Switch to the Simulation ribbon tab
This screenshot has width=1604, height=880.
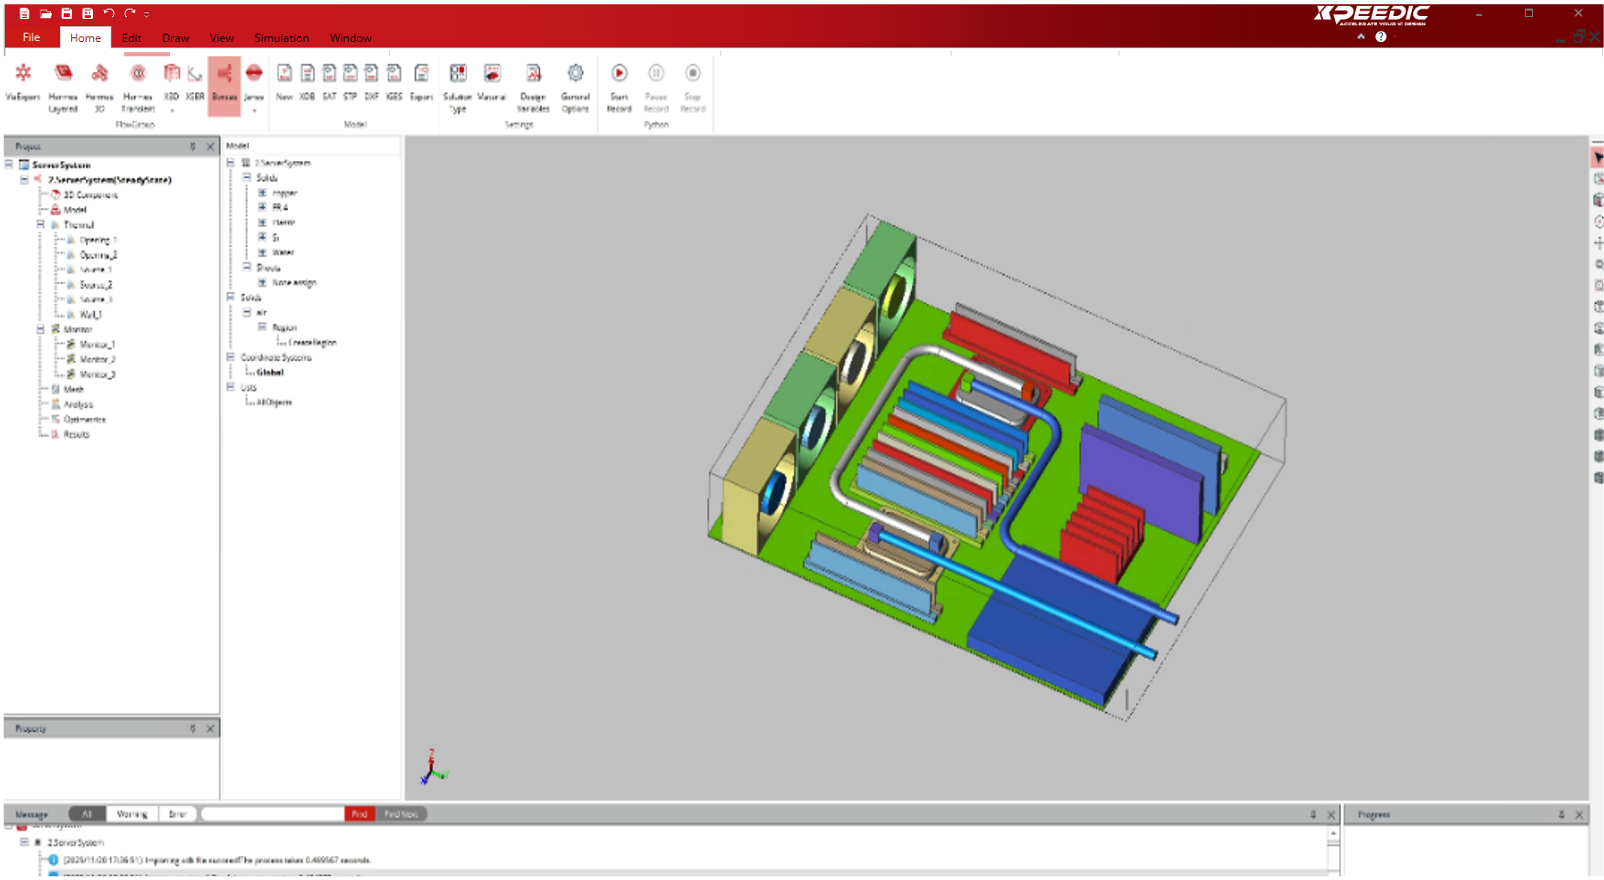click(281, 38)
